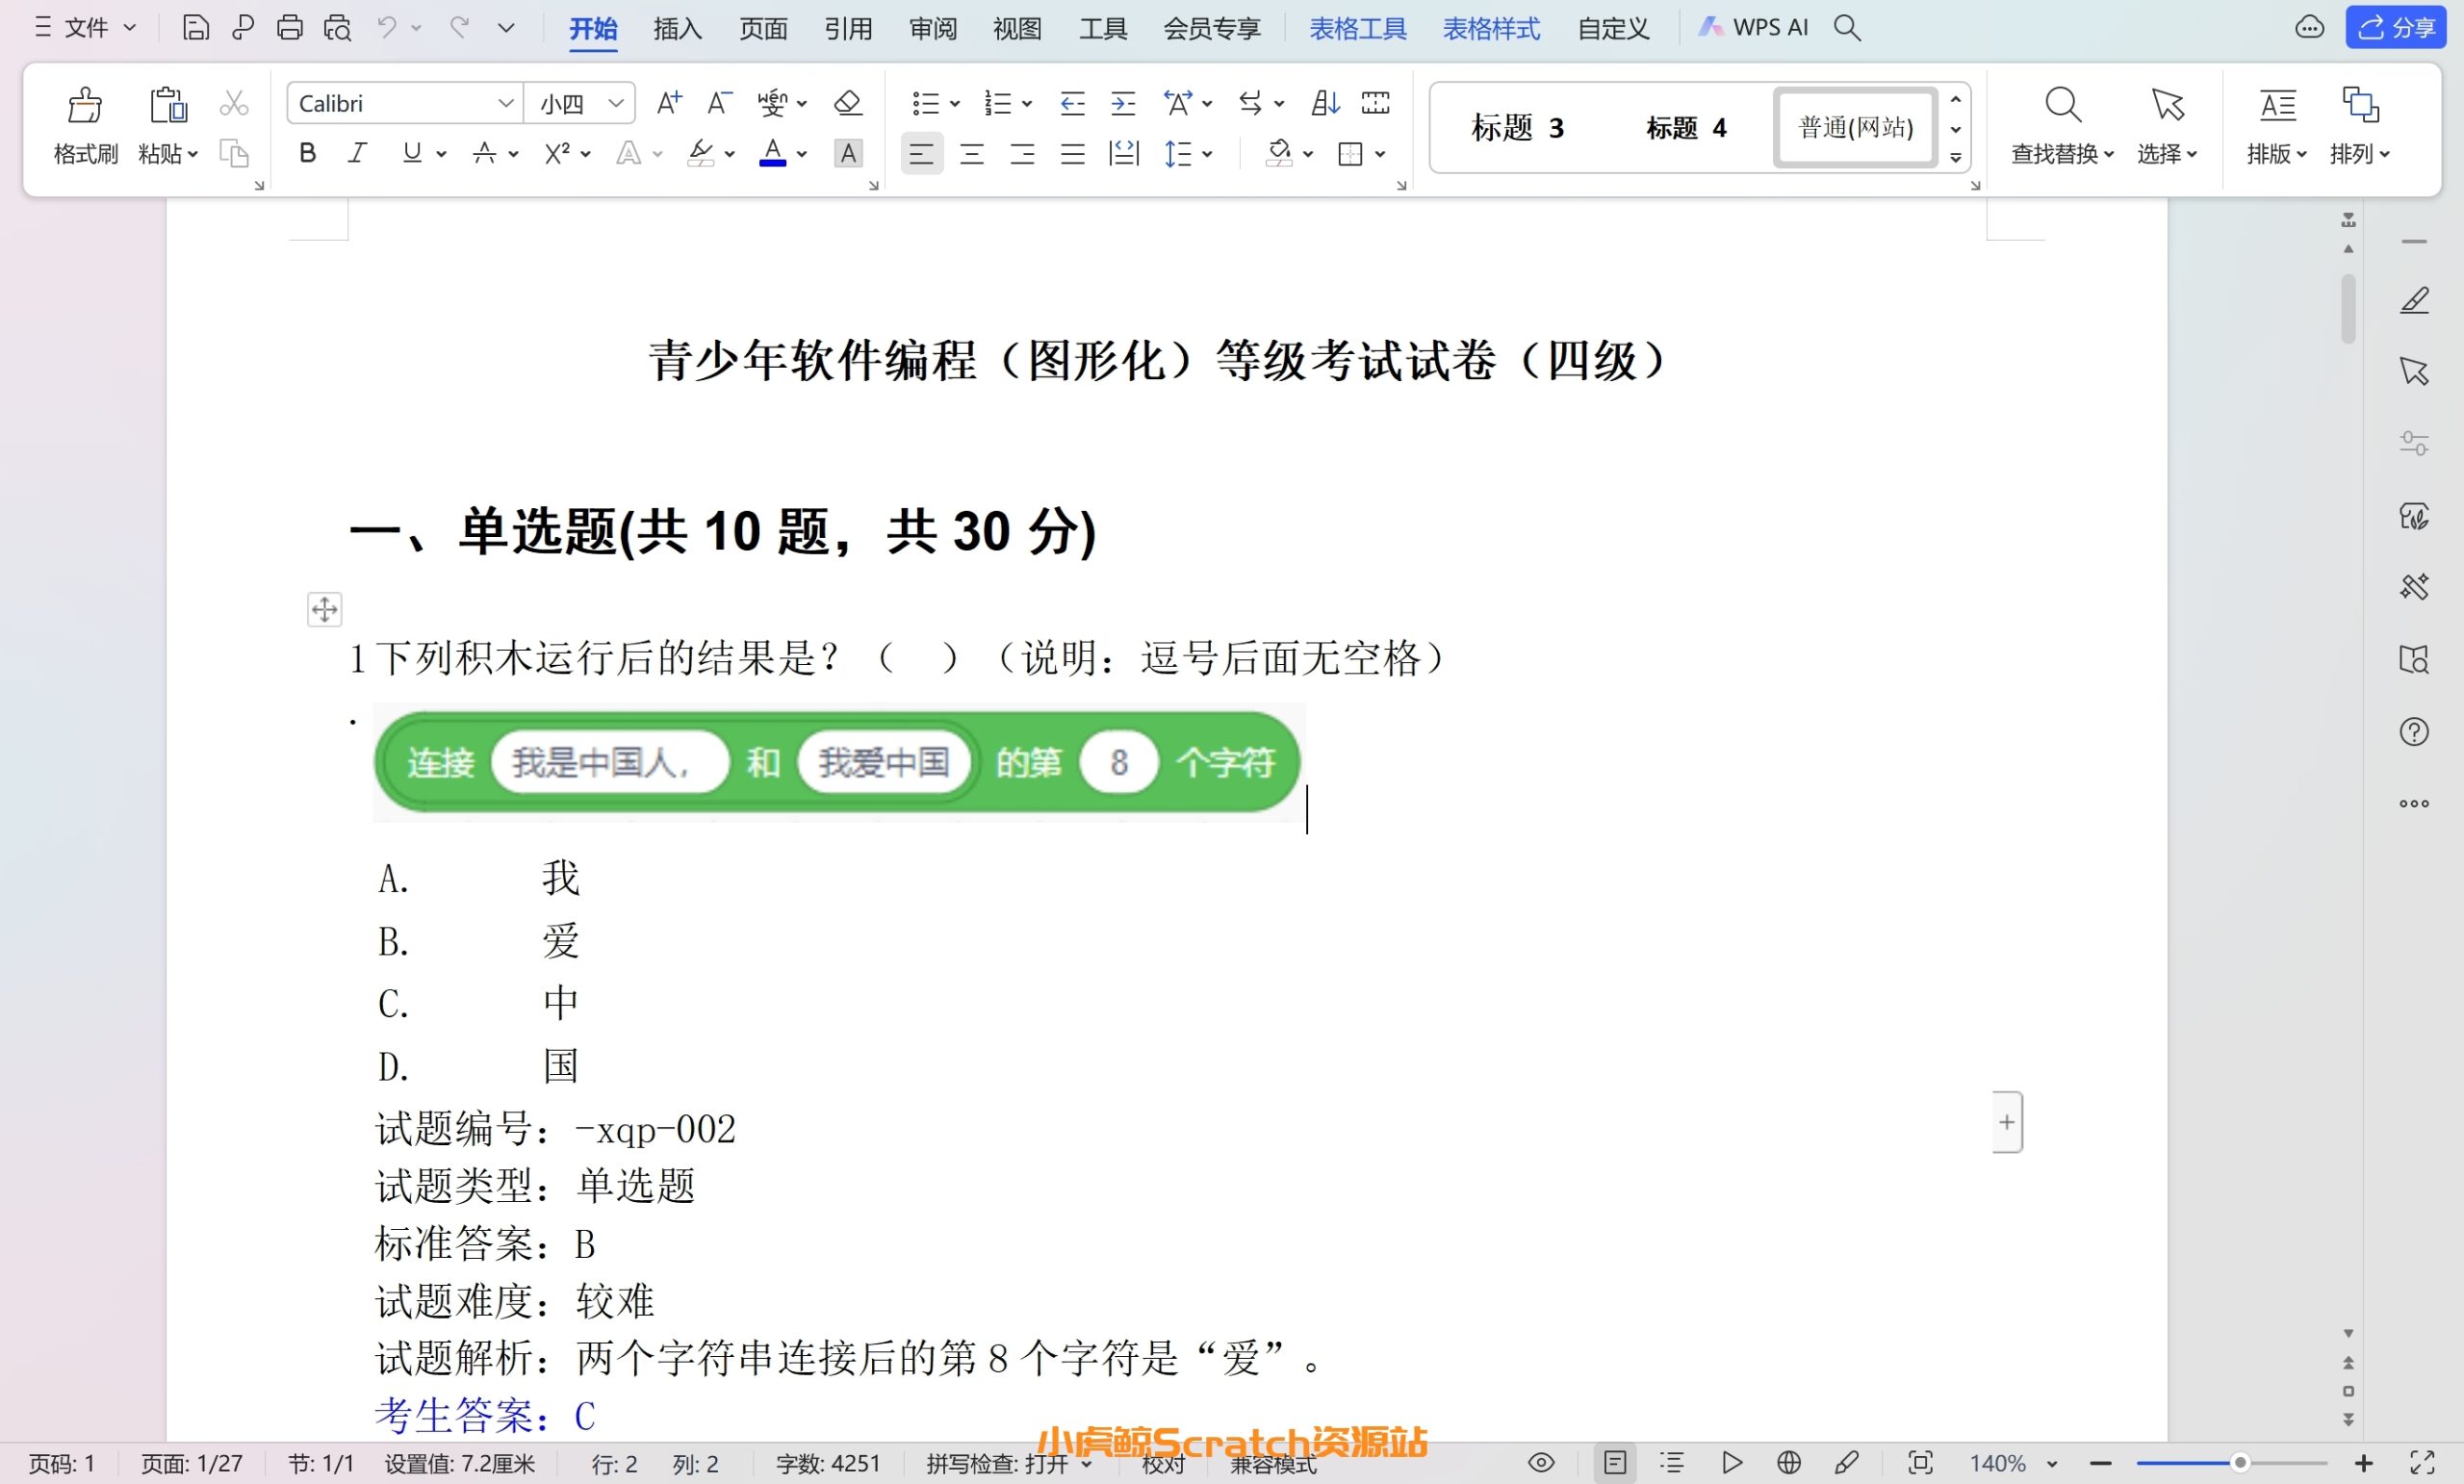Screen dimensions: 2464x1484
Task: Click the clear formatting eraser icon
Action: pos(847,103)
